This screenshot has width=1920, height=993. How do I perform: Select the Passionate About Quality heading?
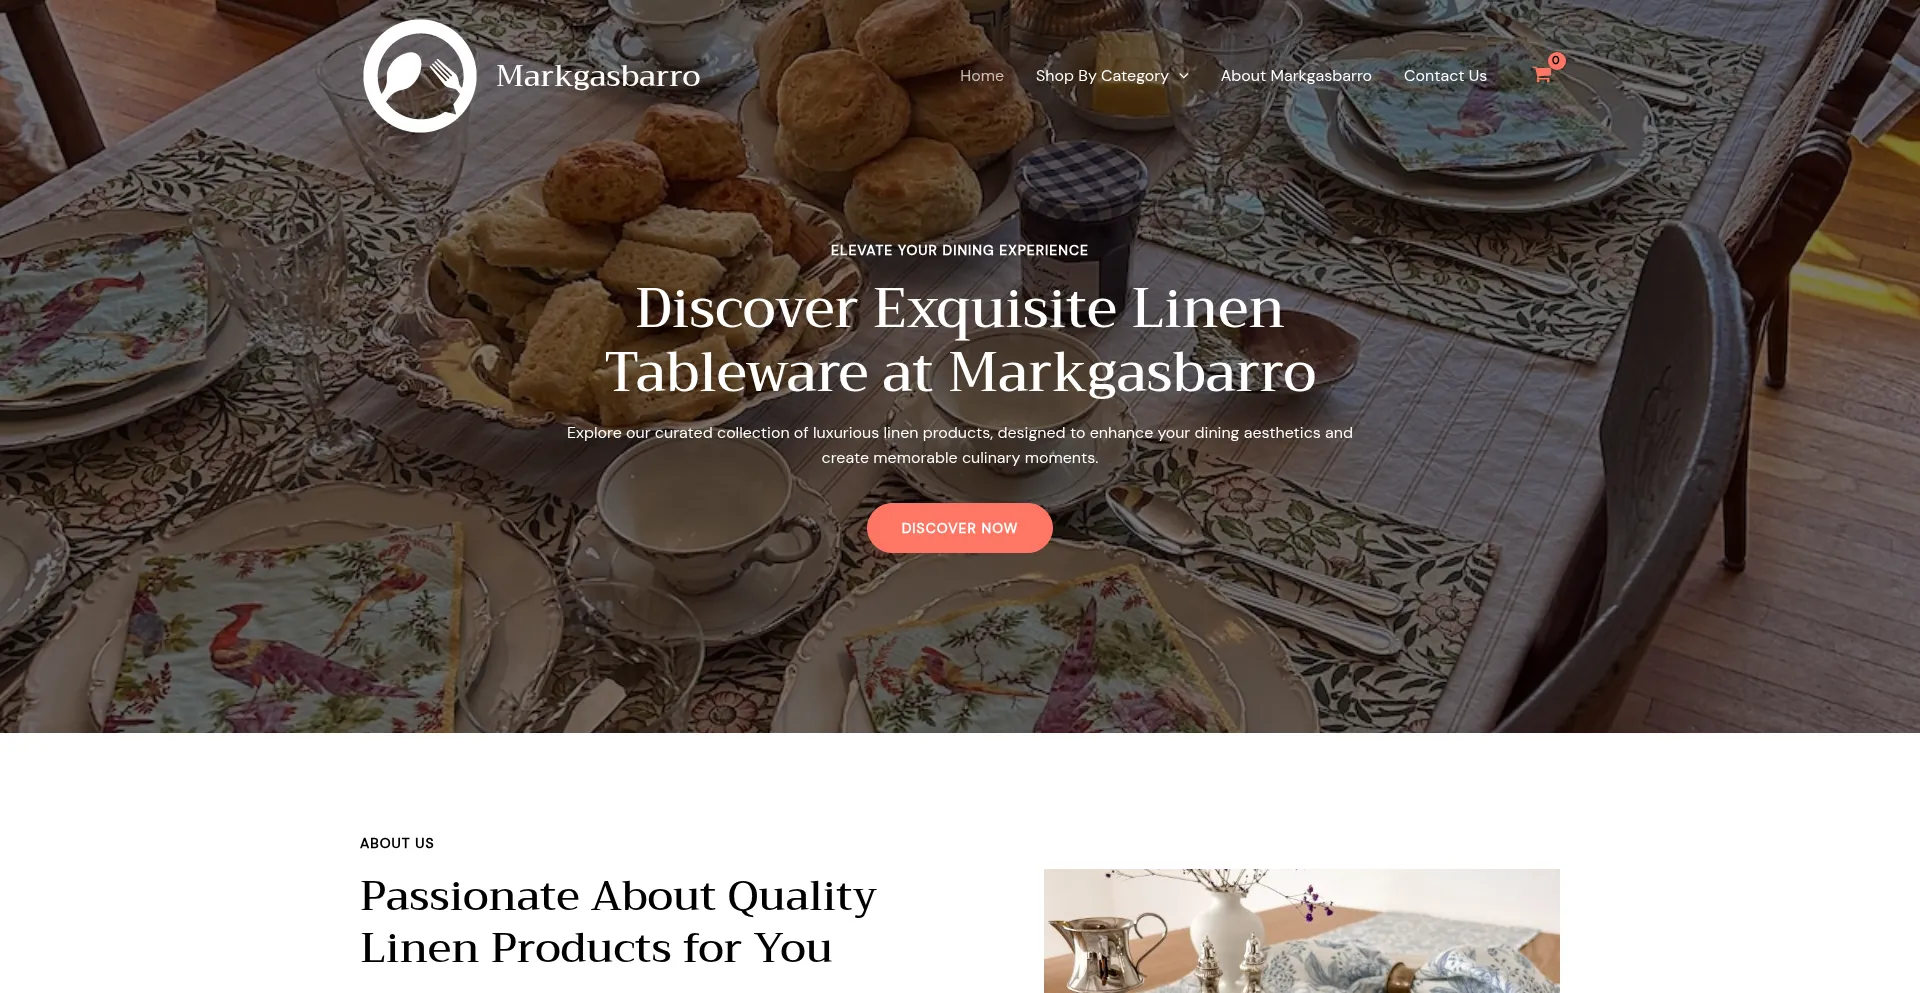pos(618,921)
